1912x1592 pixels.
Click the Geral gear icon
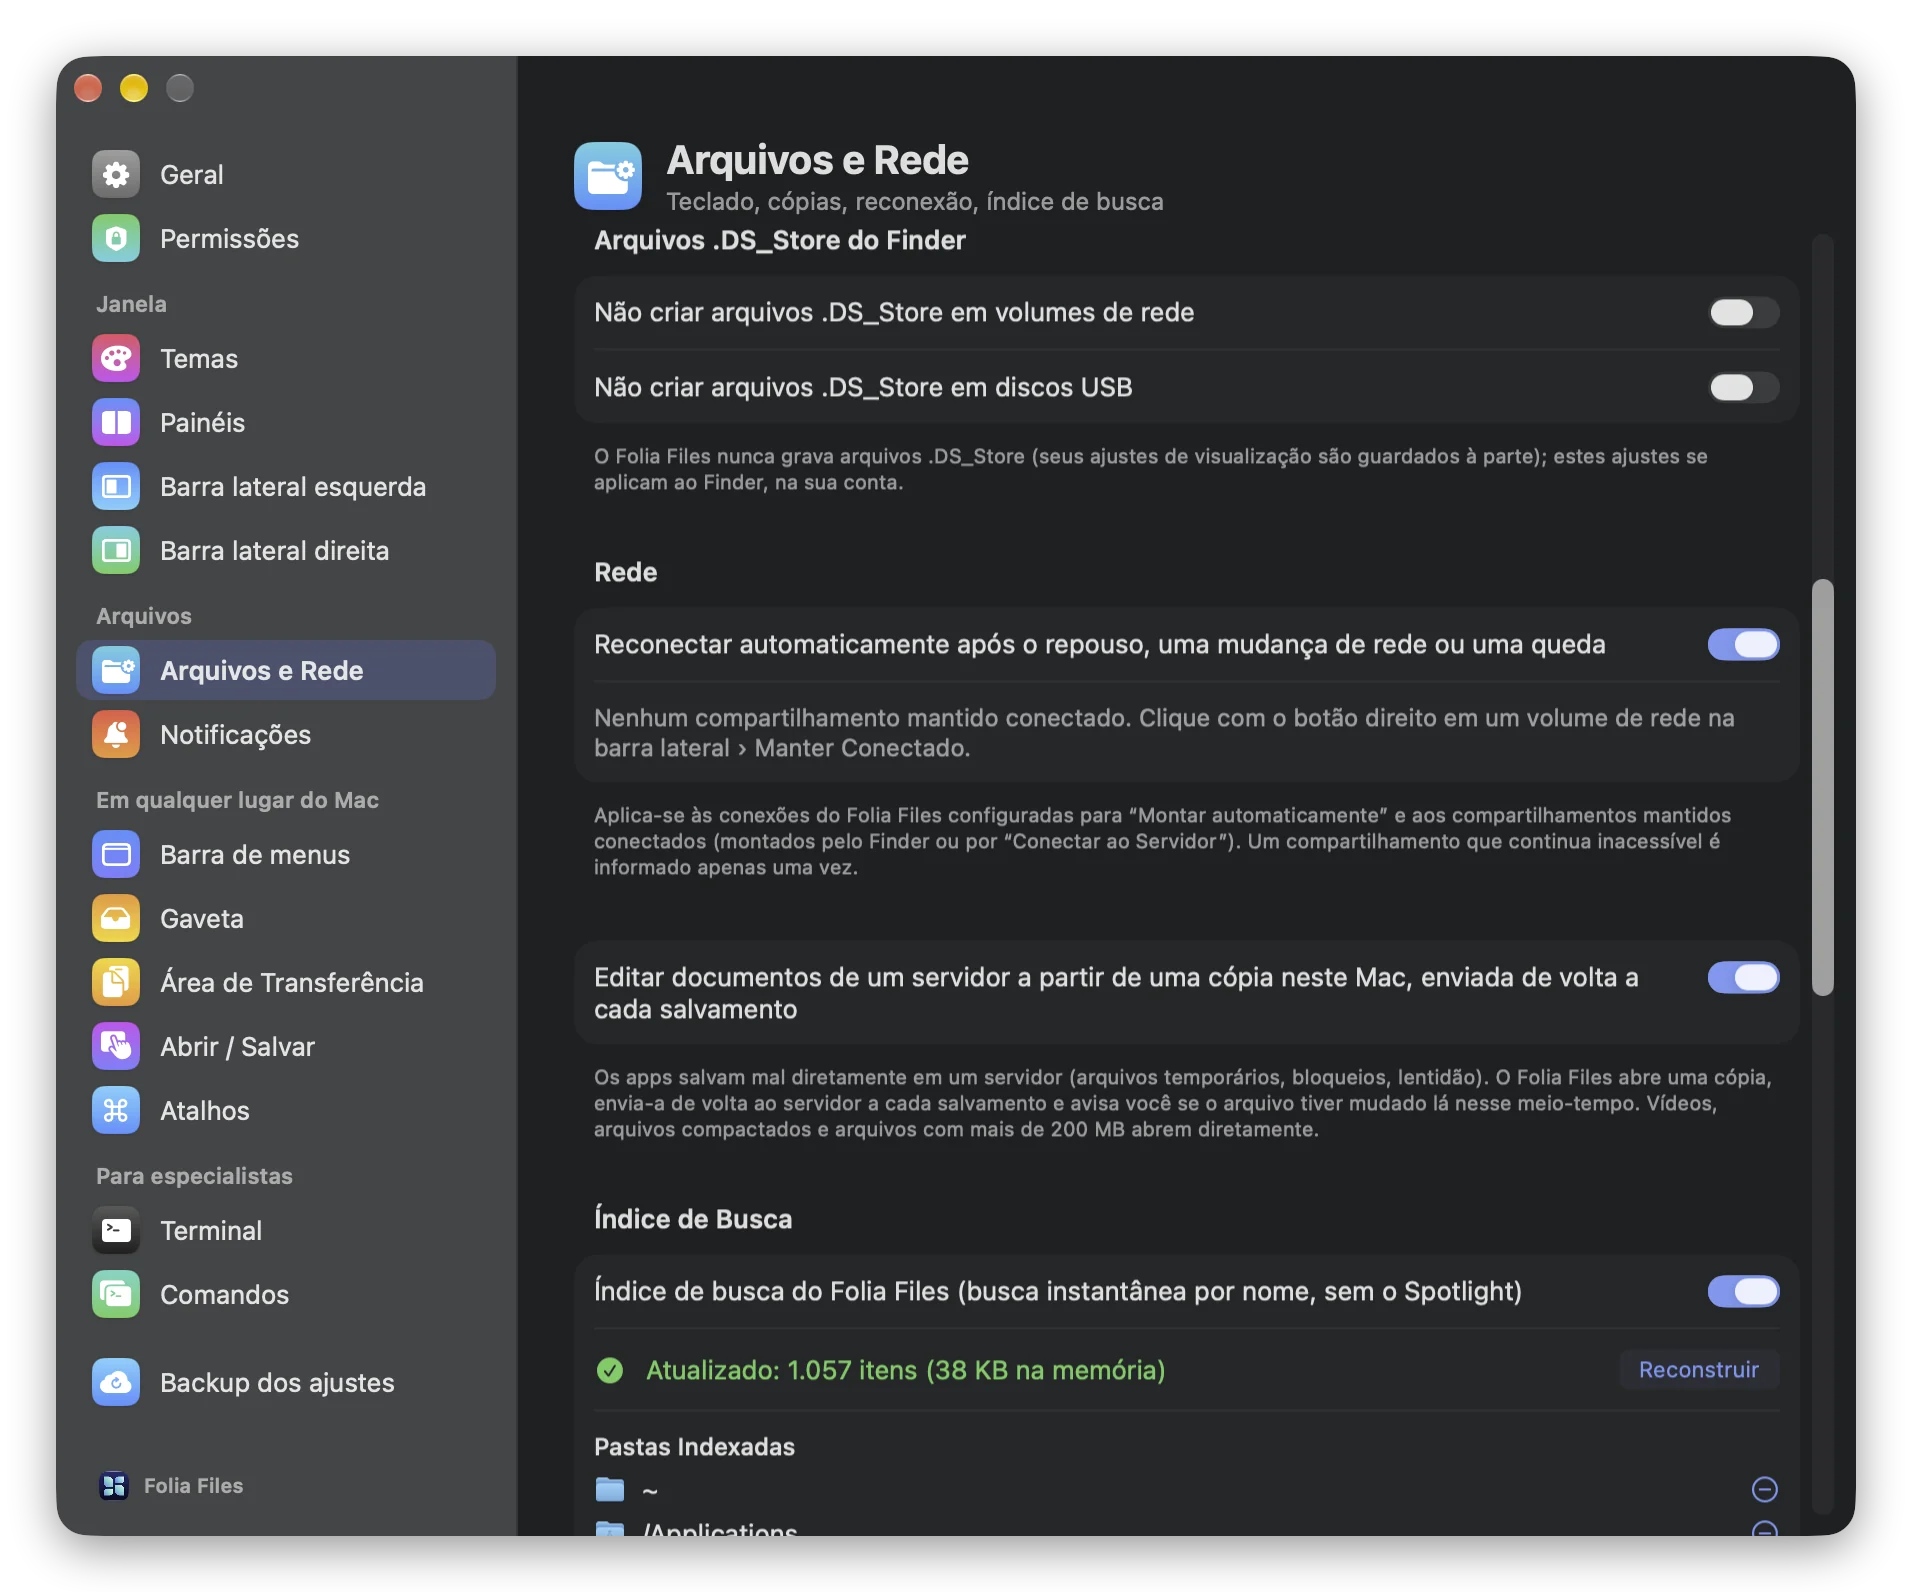point(116,175)
